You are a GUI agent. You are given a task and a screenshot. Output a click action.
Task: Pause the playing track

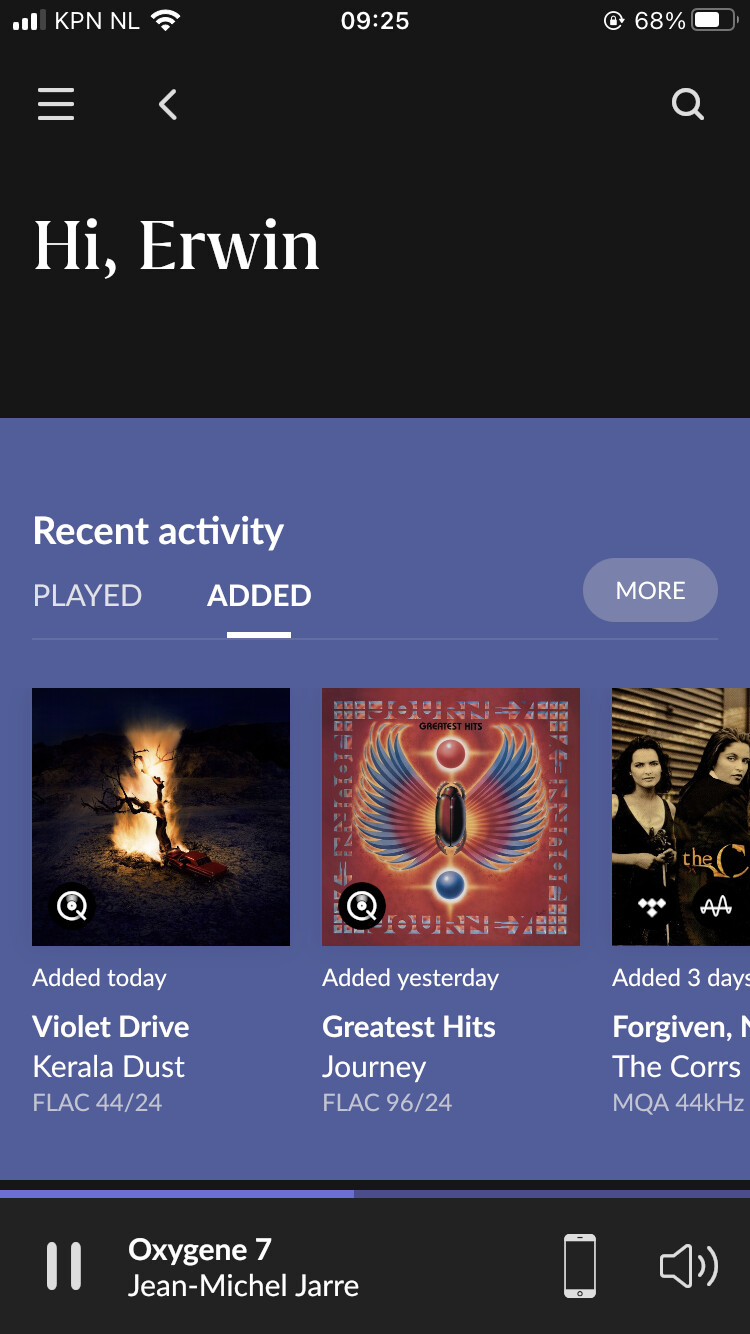click(64, 1266)
